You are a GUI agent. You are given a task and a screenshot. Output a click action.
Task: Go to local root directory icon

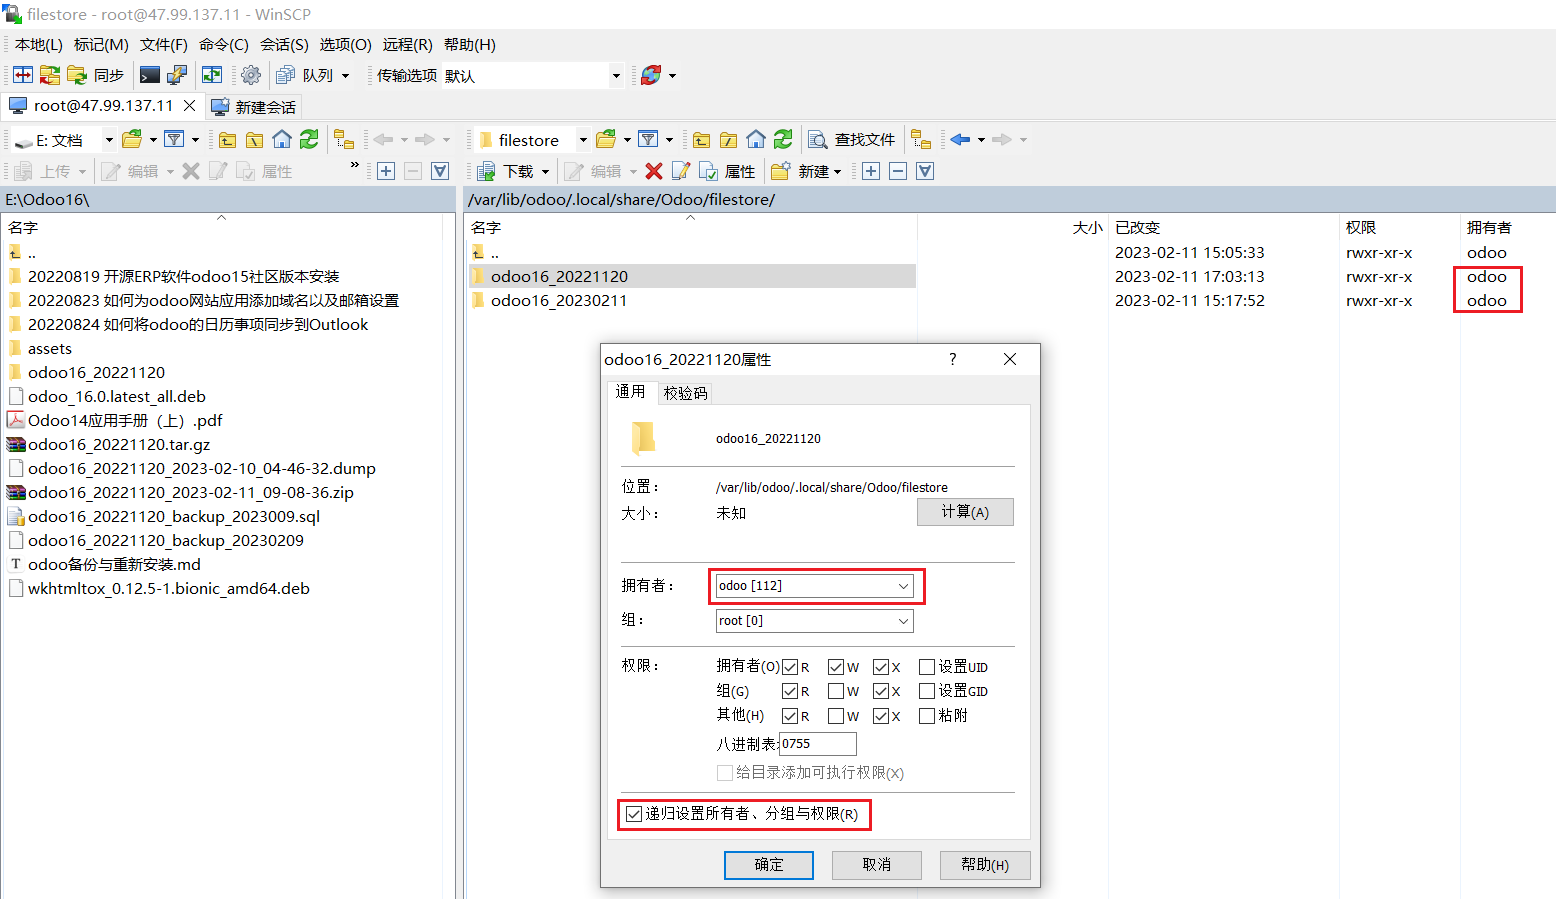coord(255,140)
